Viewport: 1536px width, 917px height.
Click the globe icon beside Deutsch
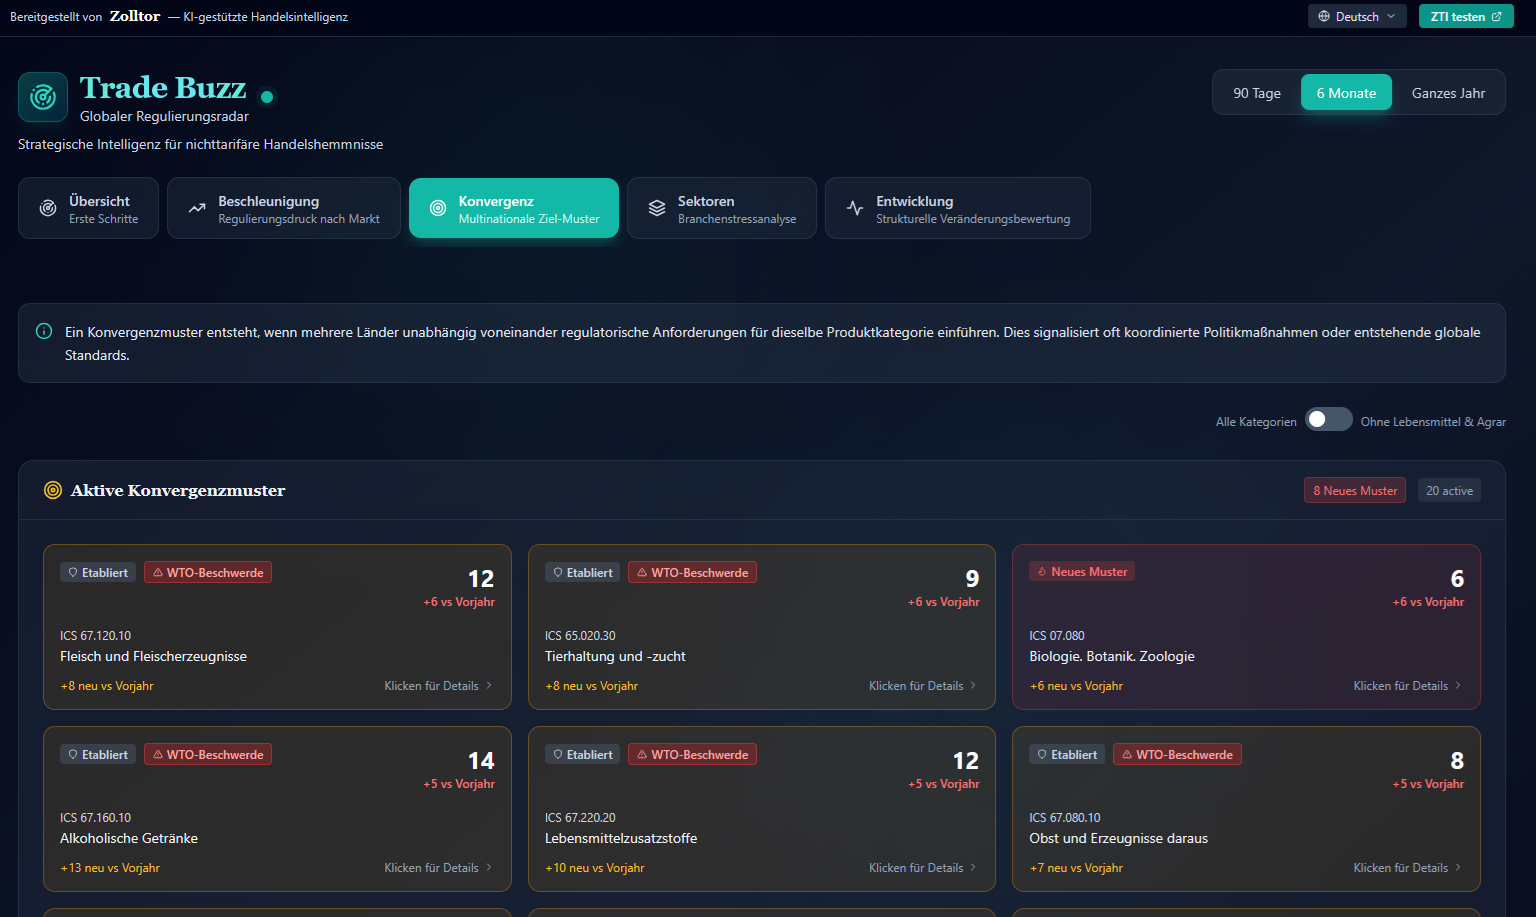[x=1324, y=17]
